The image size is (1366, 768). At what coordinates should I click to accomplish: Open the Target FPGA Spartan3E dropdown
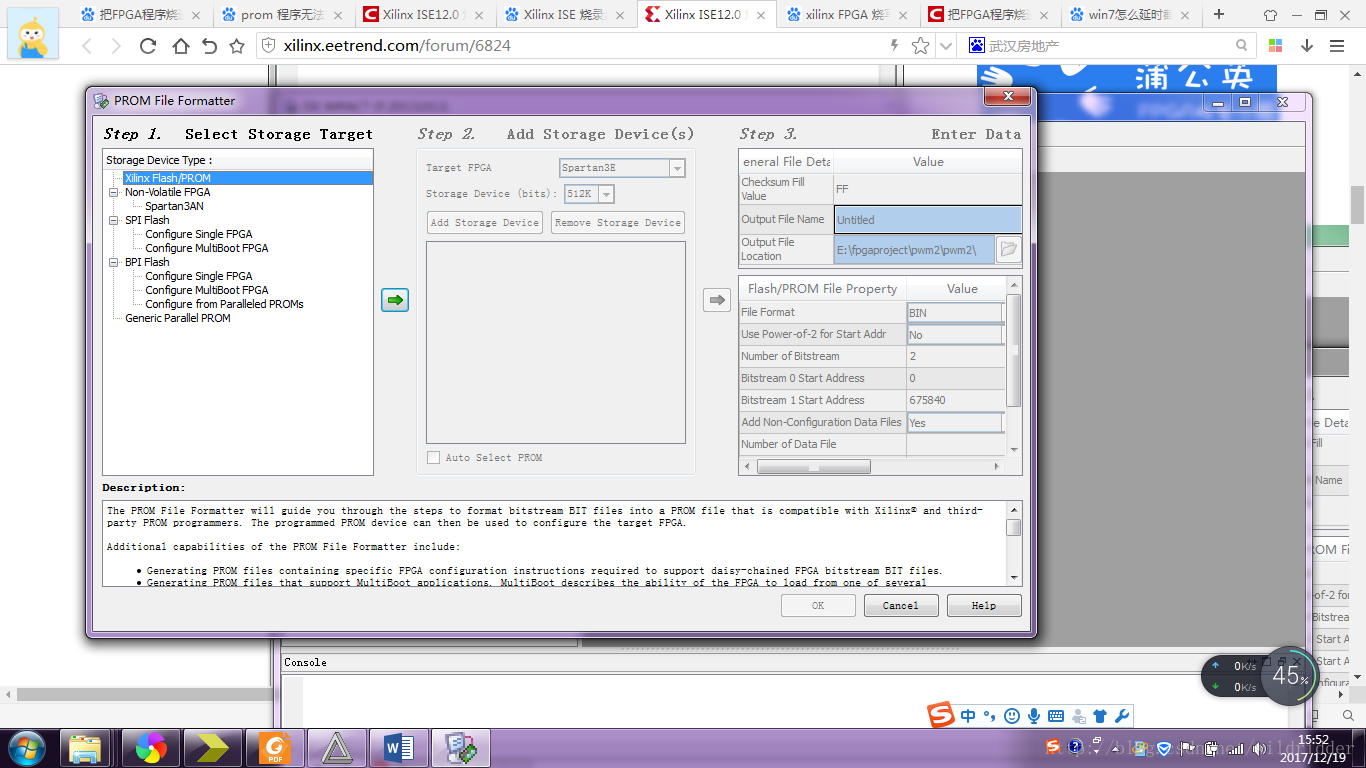[x=677, y=168]
